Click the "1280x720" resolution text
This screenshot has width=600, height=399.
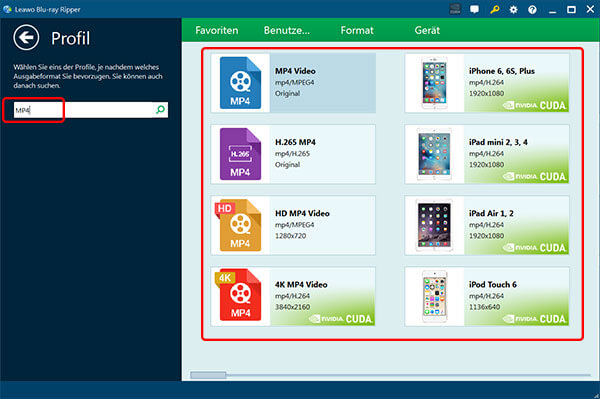click(x=290, y=236)
